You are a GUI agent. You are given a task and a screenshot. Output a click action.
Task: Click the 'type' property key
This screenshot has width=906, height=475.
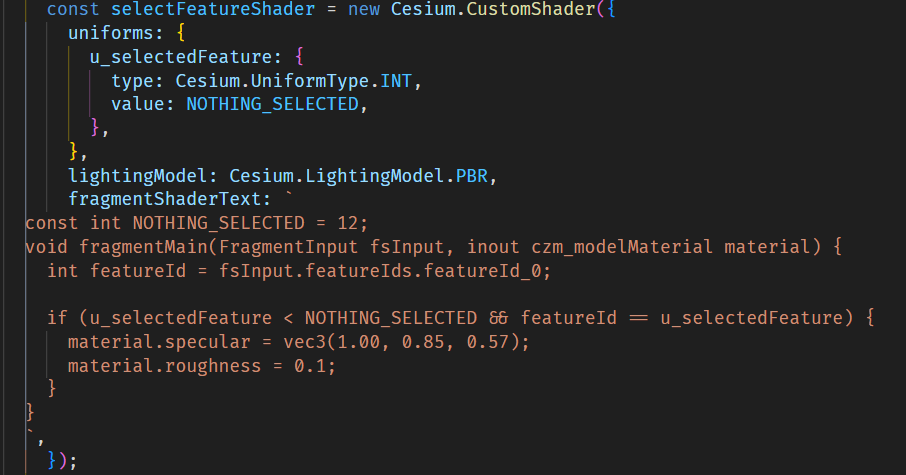pos(132,81)
